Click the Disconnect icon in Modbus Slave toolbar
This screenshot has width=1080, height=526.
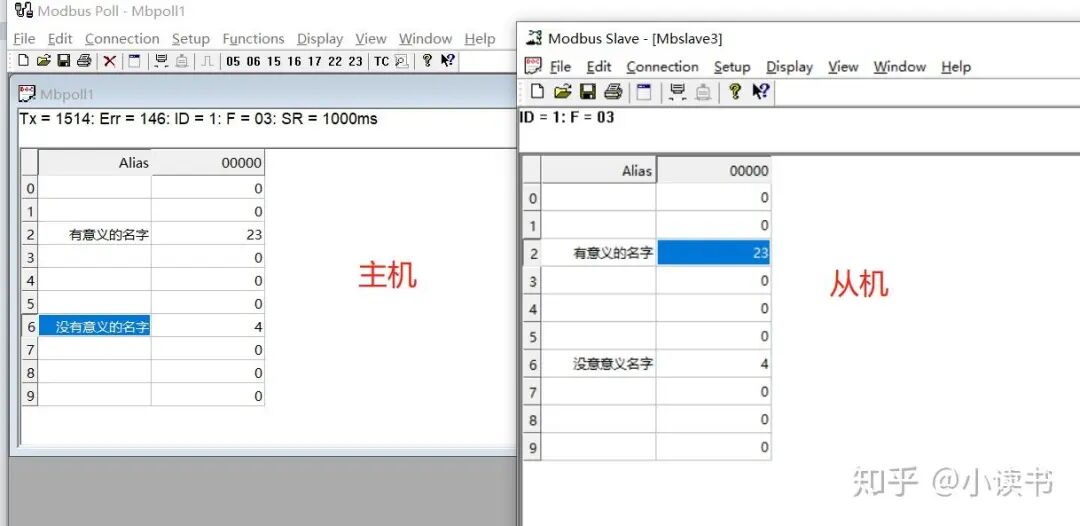click(x=703, y=92)
